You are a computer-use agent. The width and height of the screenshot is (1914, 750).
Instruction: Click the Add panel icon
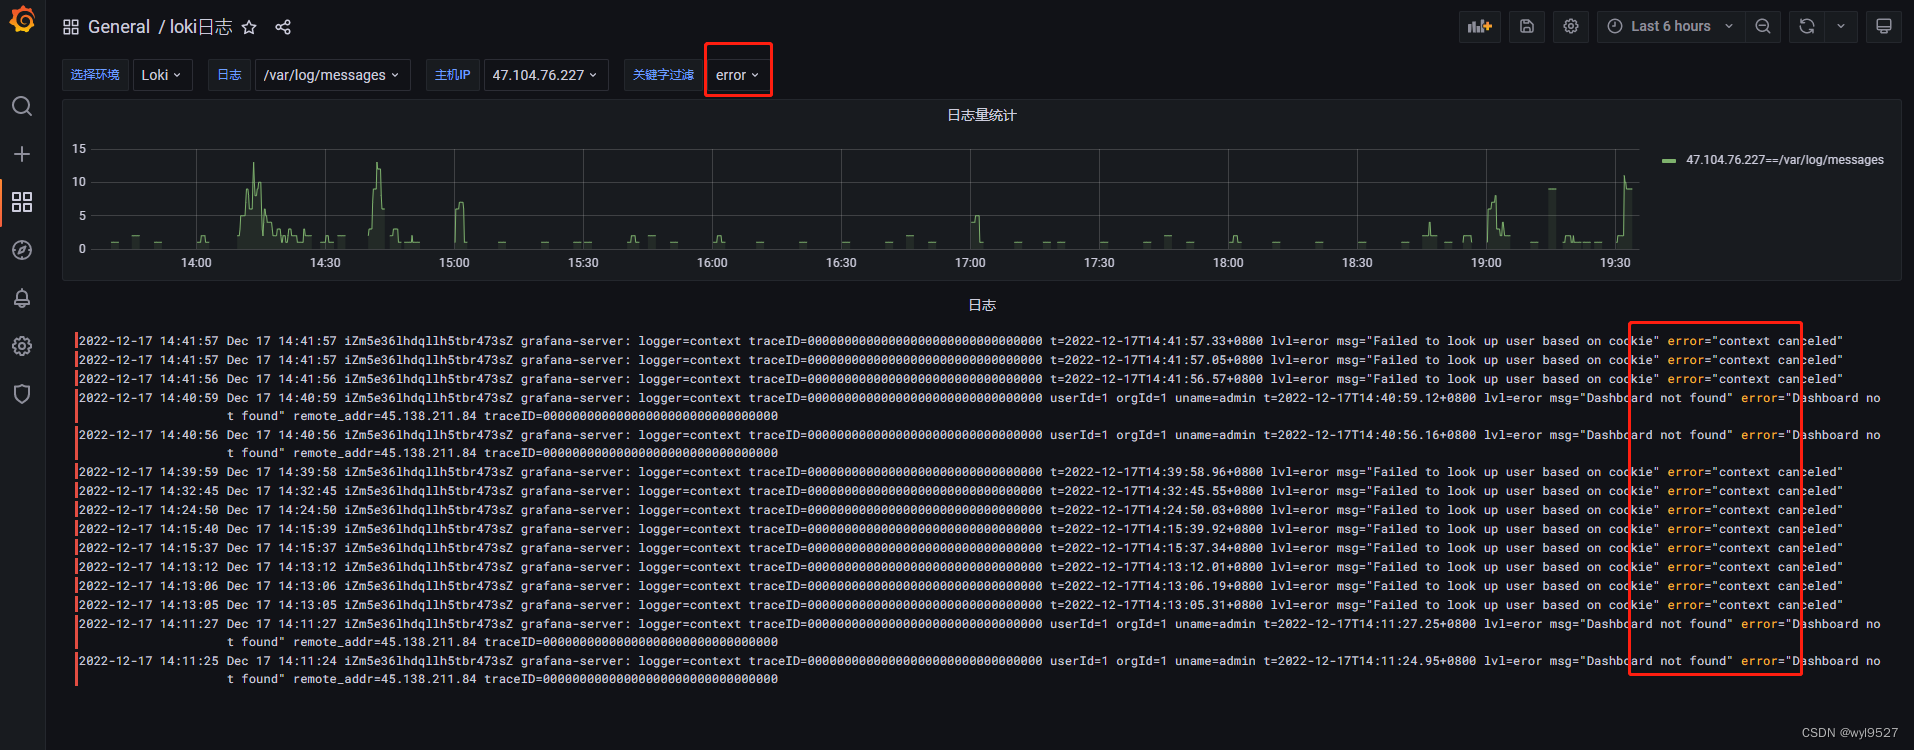pyautogui.click(x=1479, y=27)
